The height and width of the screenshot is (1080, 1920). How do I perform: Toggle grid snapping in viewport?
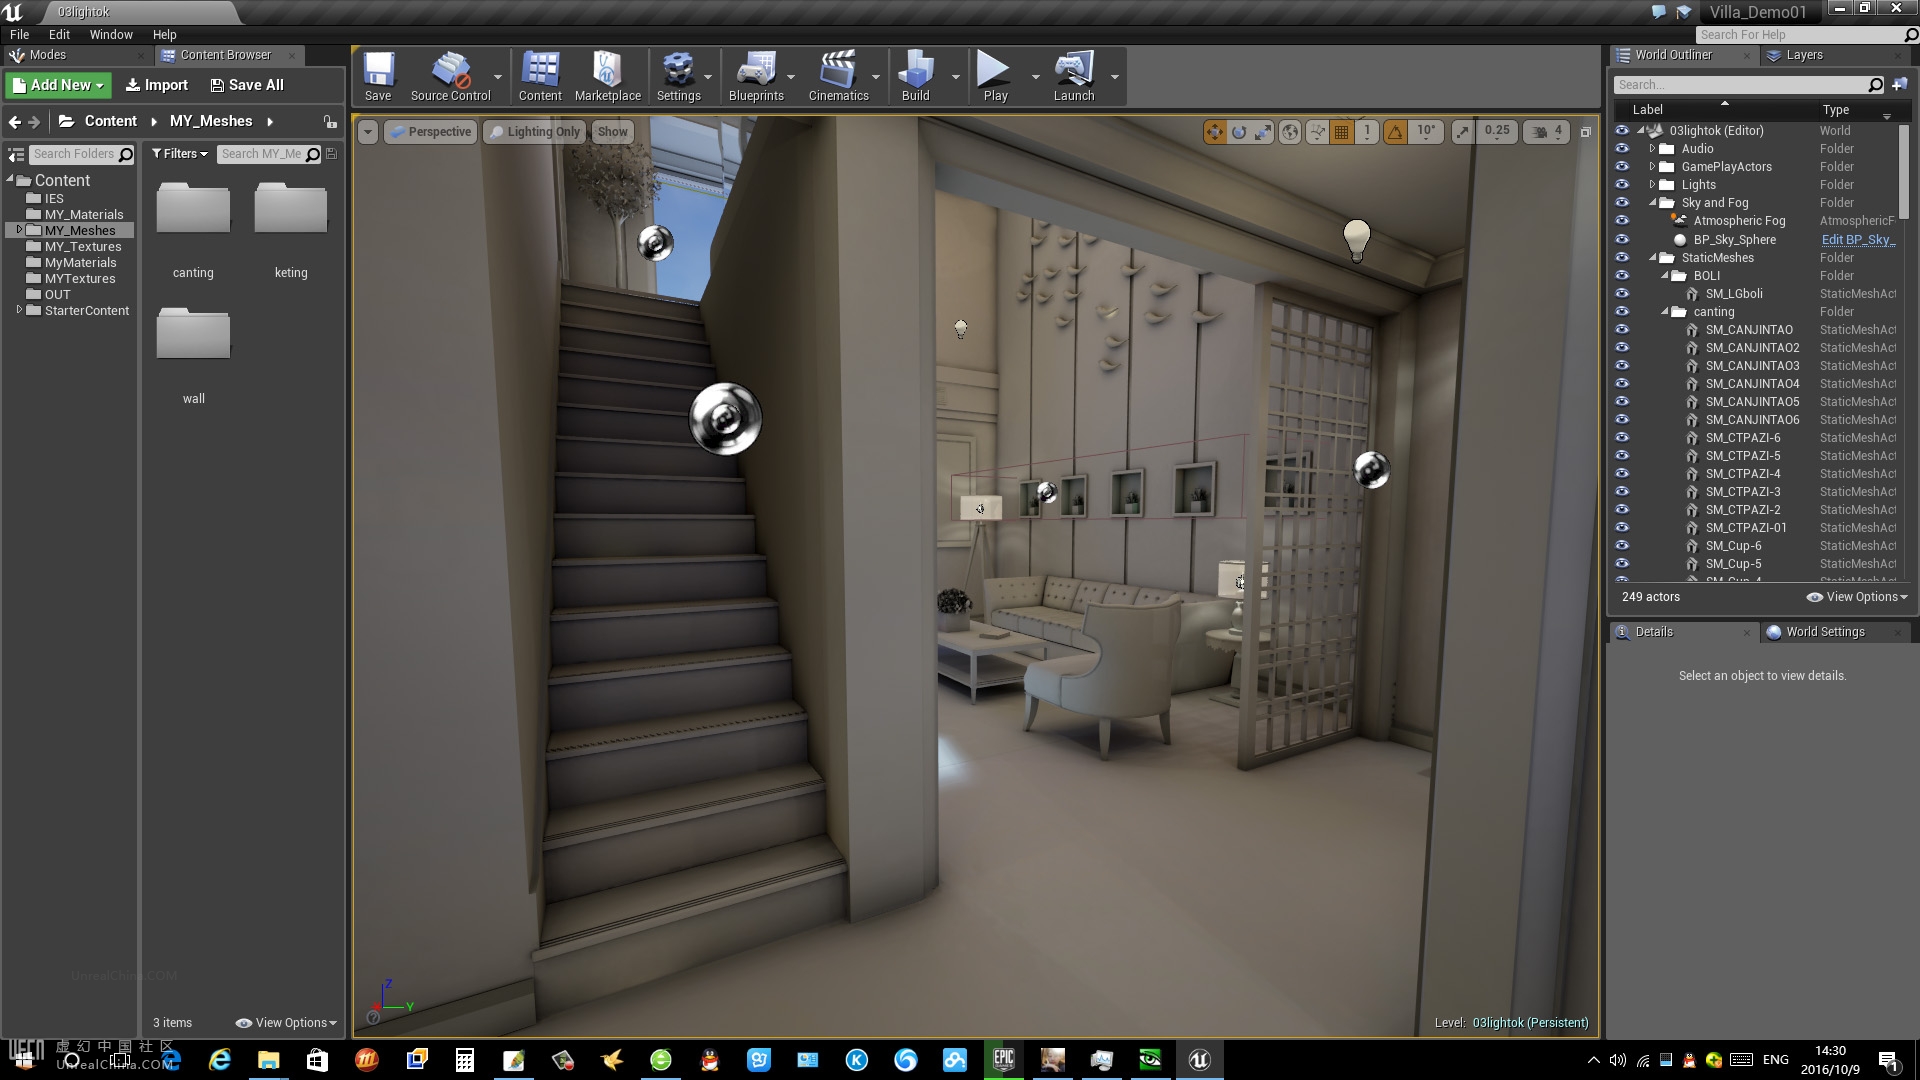[1342, 132]
